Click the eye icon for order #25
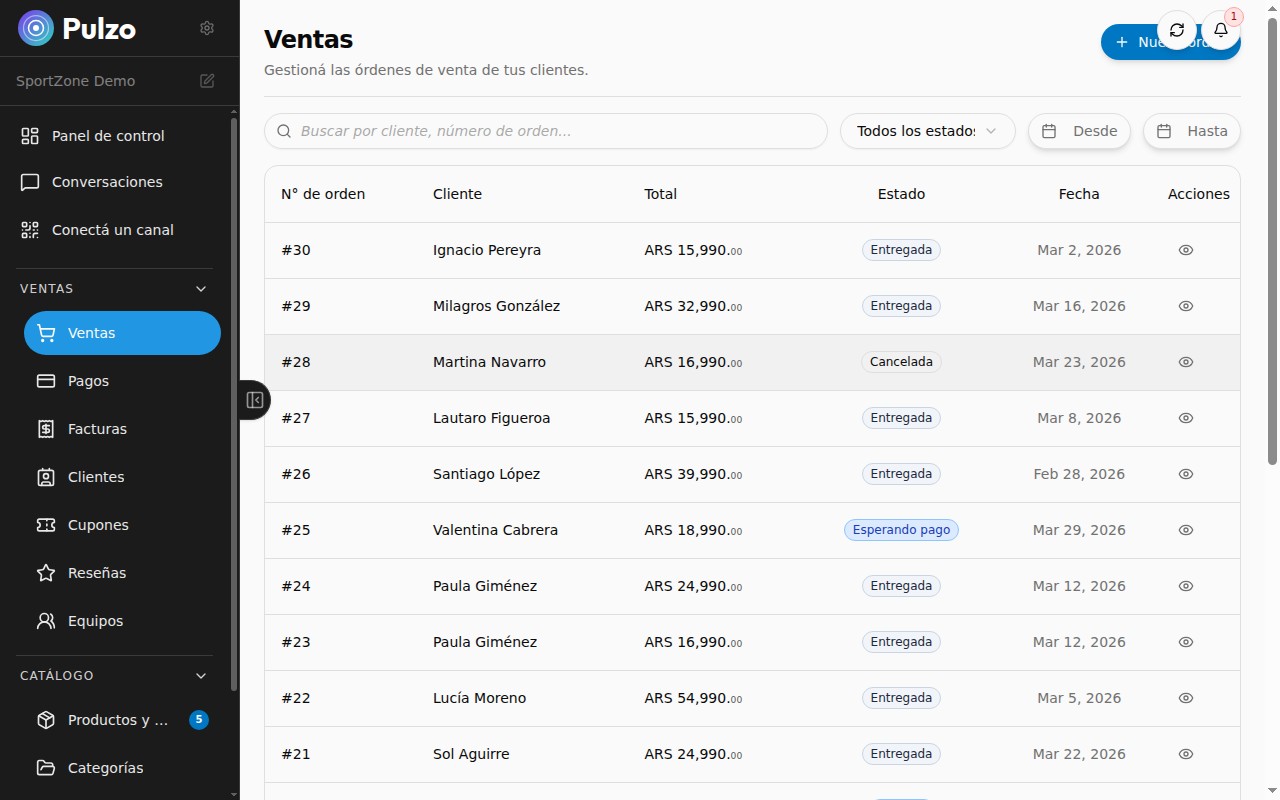This screenshot has width=1280, height=800. click(1186, 530)
